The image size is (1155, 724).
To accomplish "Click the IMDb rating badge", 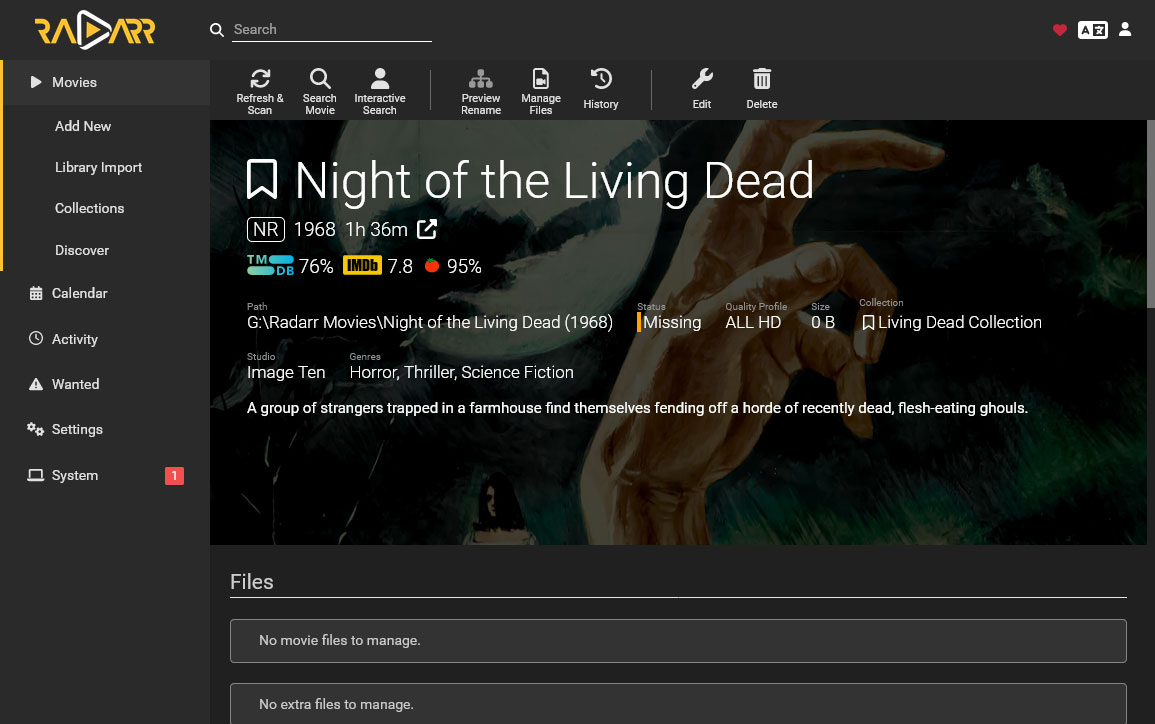I will (362, 265).
